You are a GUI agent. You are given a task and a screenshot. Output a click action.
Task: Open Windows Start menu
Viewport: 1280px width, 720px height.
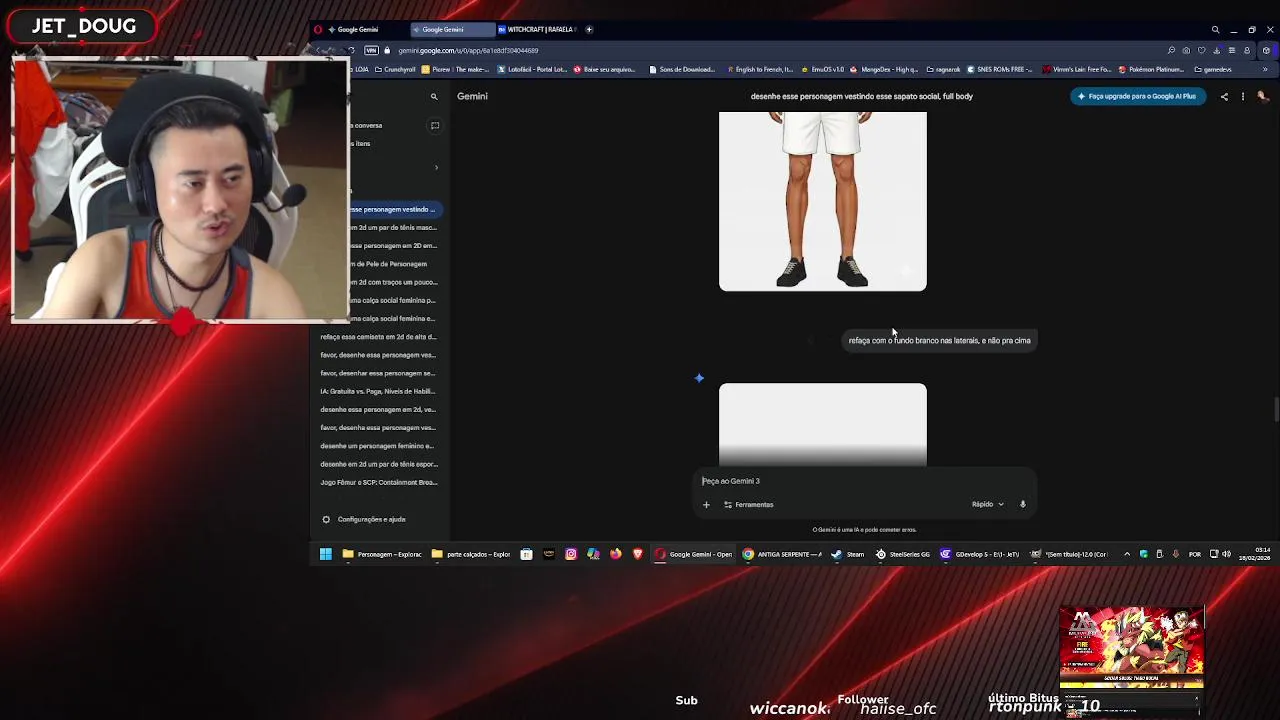325,554
